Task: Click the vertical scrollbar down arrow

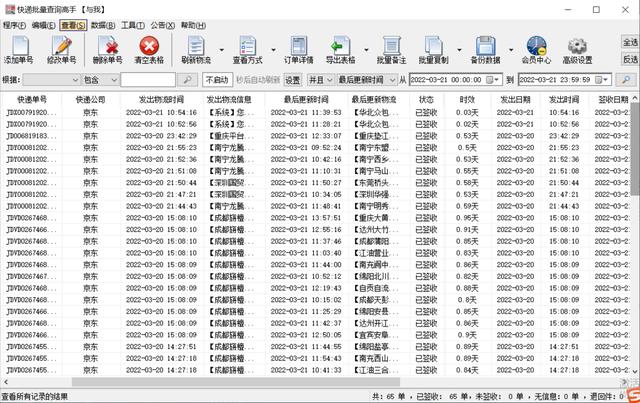Action: [x=635, y=371]
